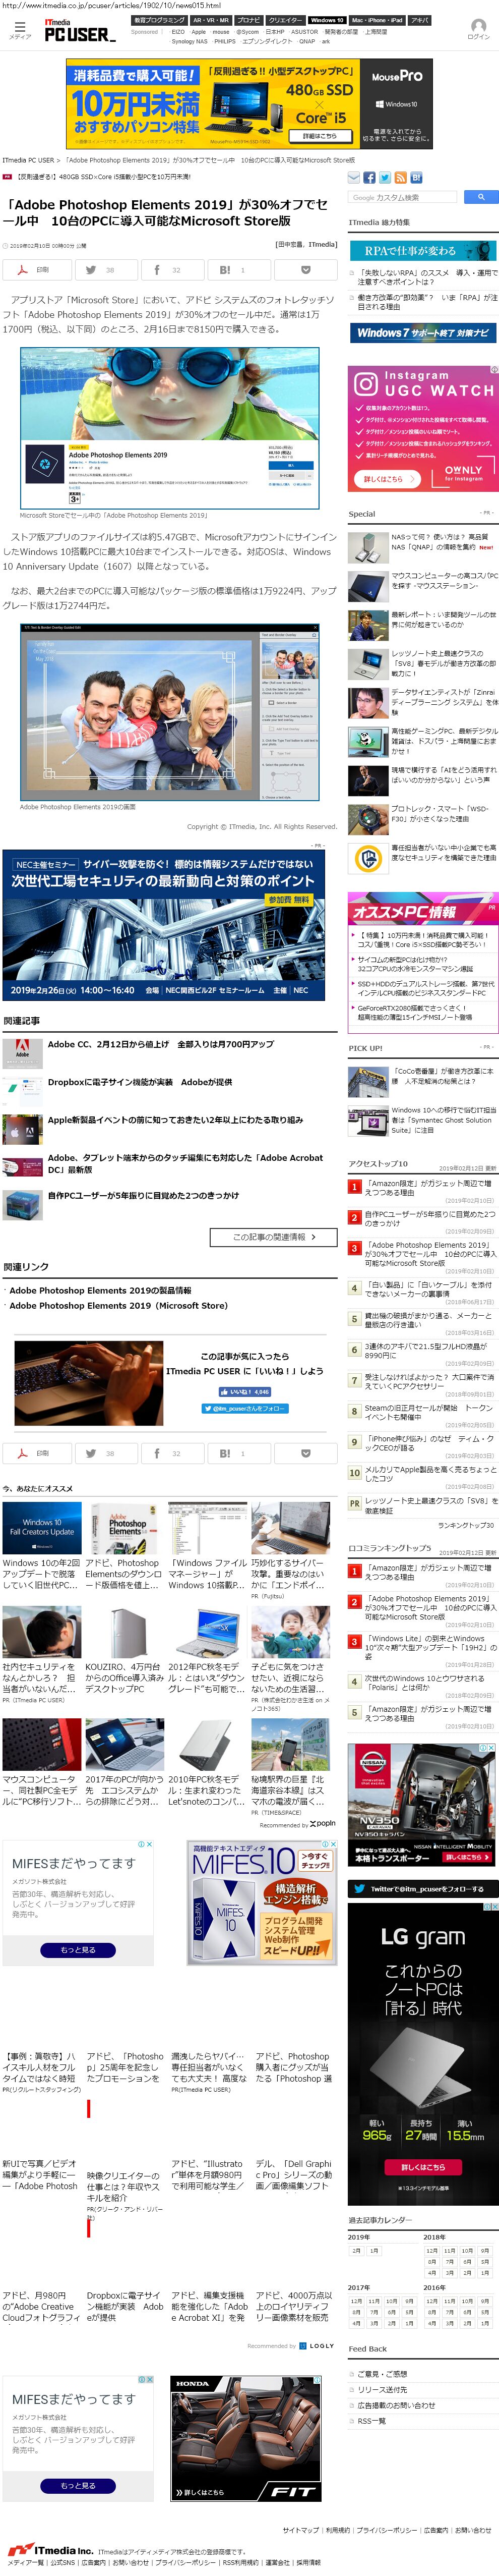Open the 教育プログラミング navigation tab
This screenshot has width=499, height=2576.
coord(159,20)
